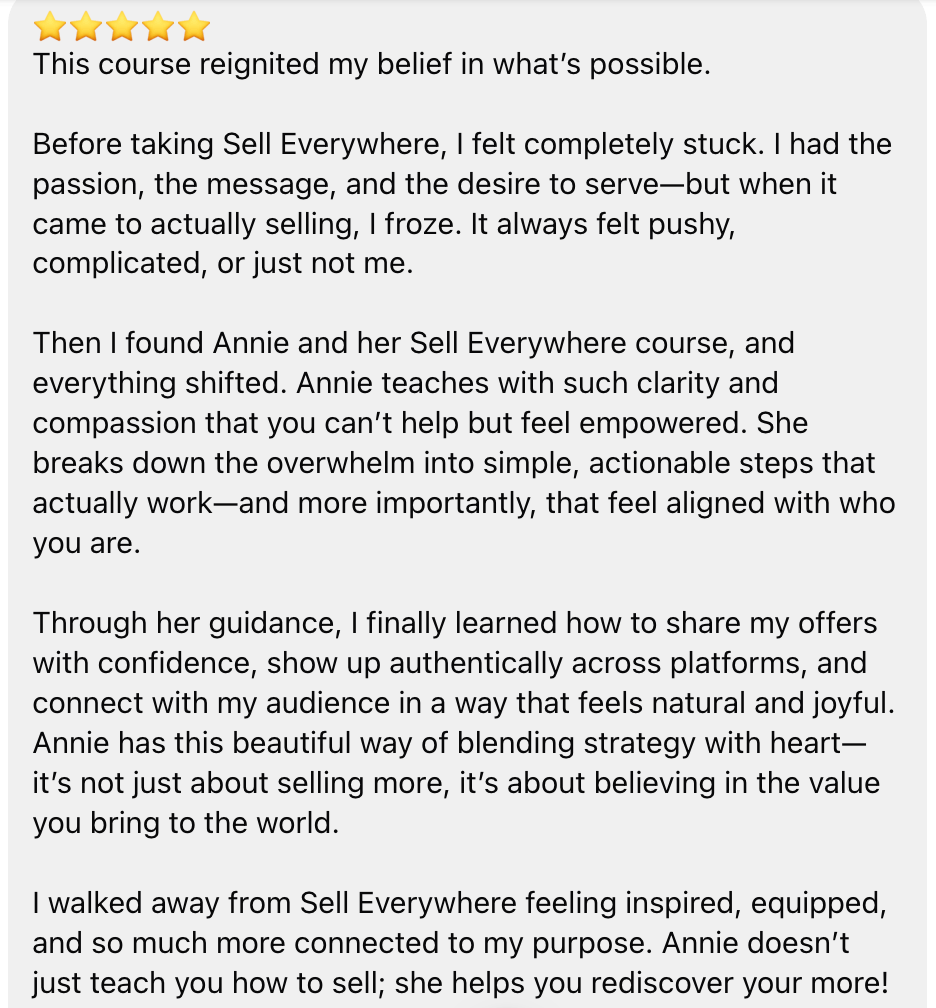Click the final line "just teach you how to sell"
Screen dimensions: 936x1008
pyautogui.click(x=459, y=984)
